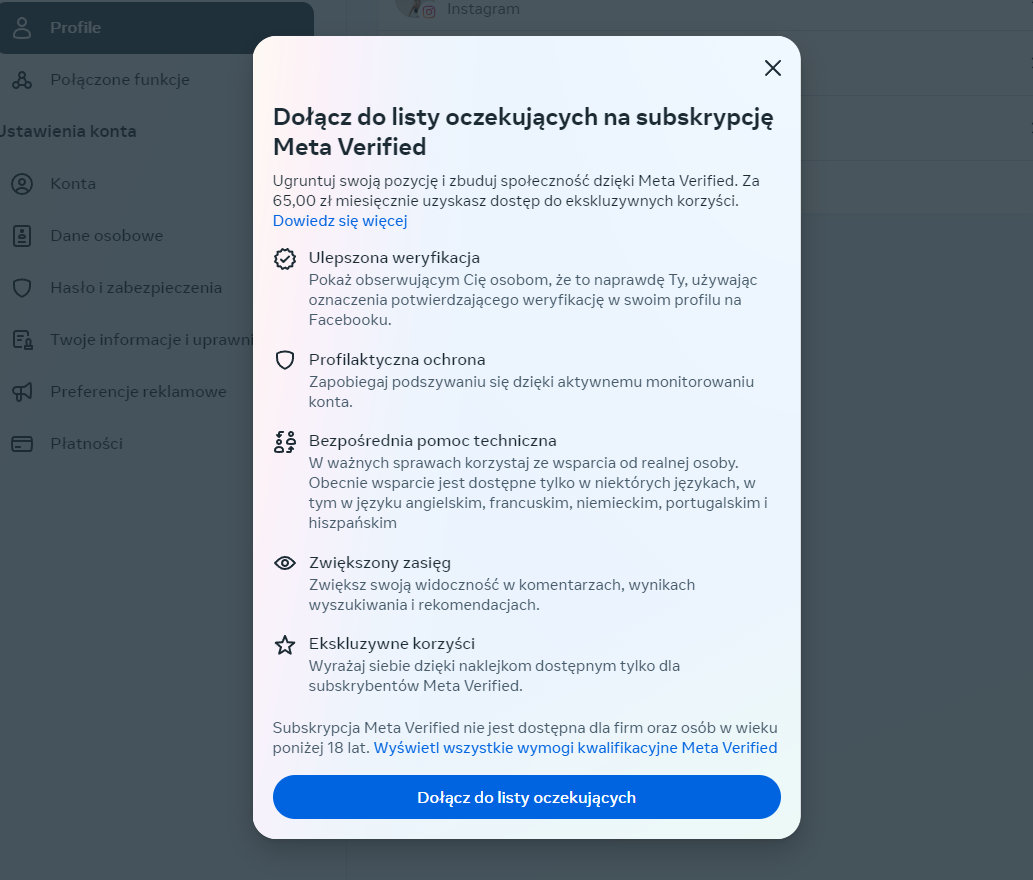
Task: Click the Płatności payment card icon
Action: [21, 443]
